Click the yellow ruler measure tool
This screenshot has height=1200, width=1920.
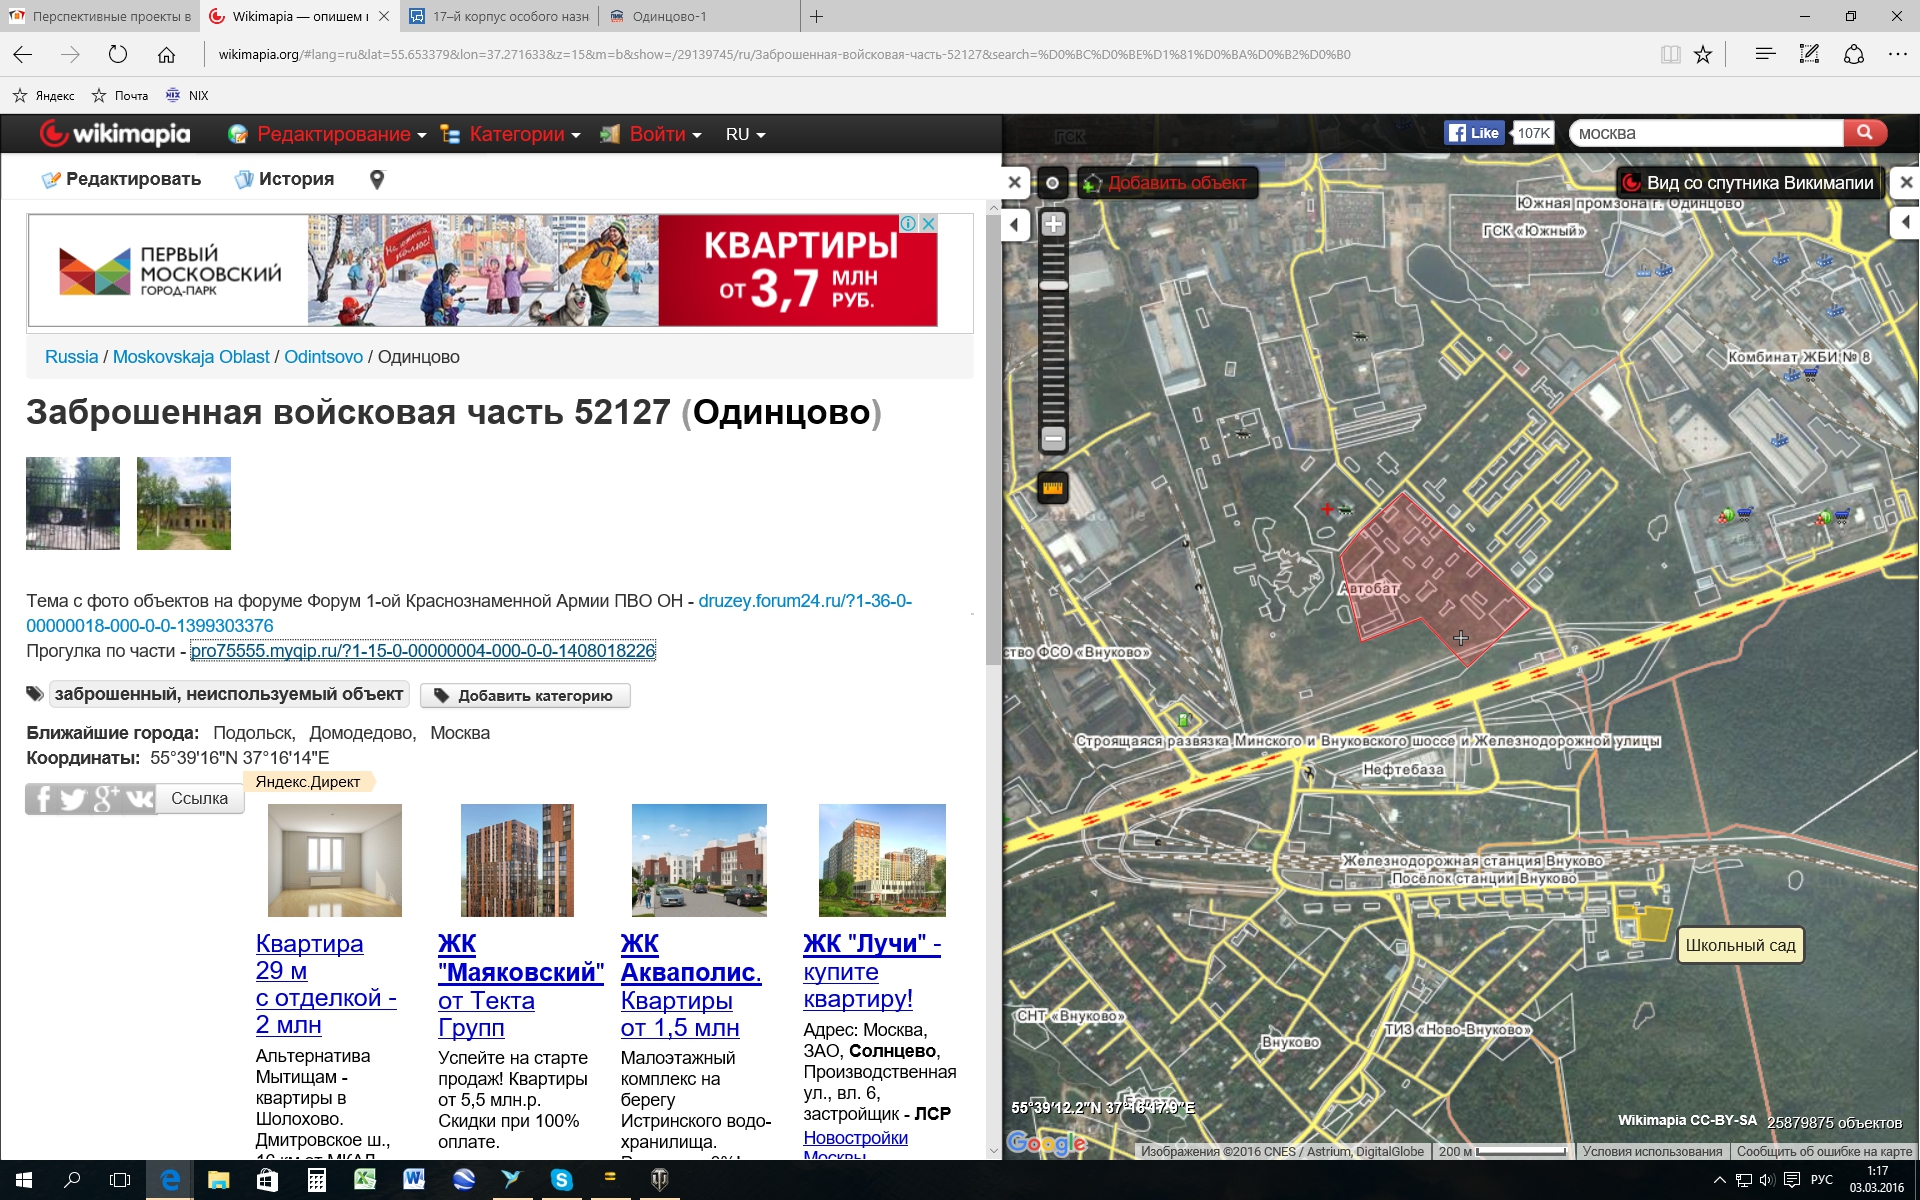[1053, 488]
